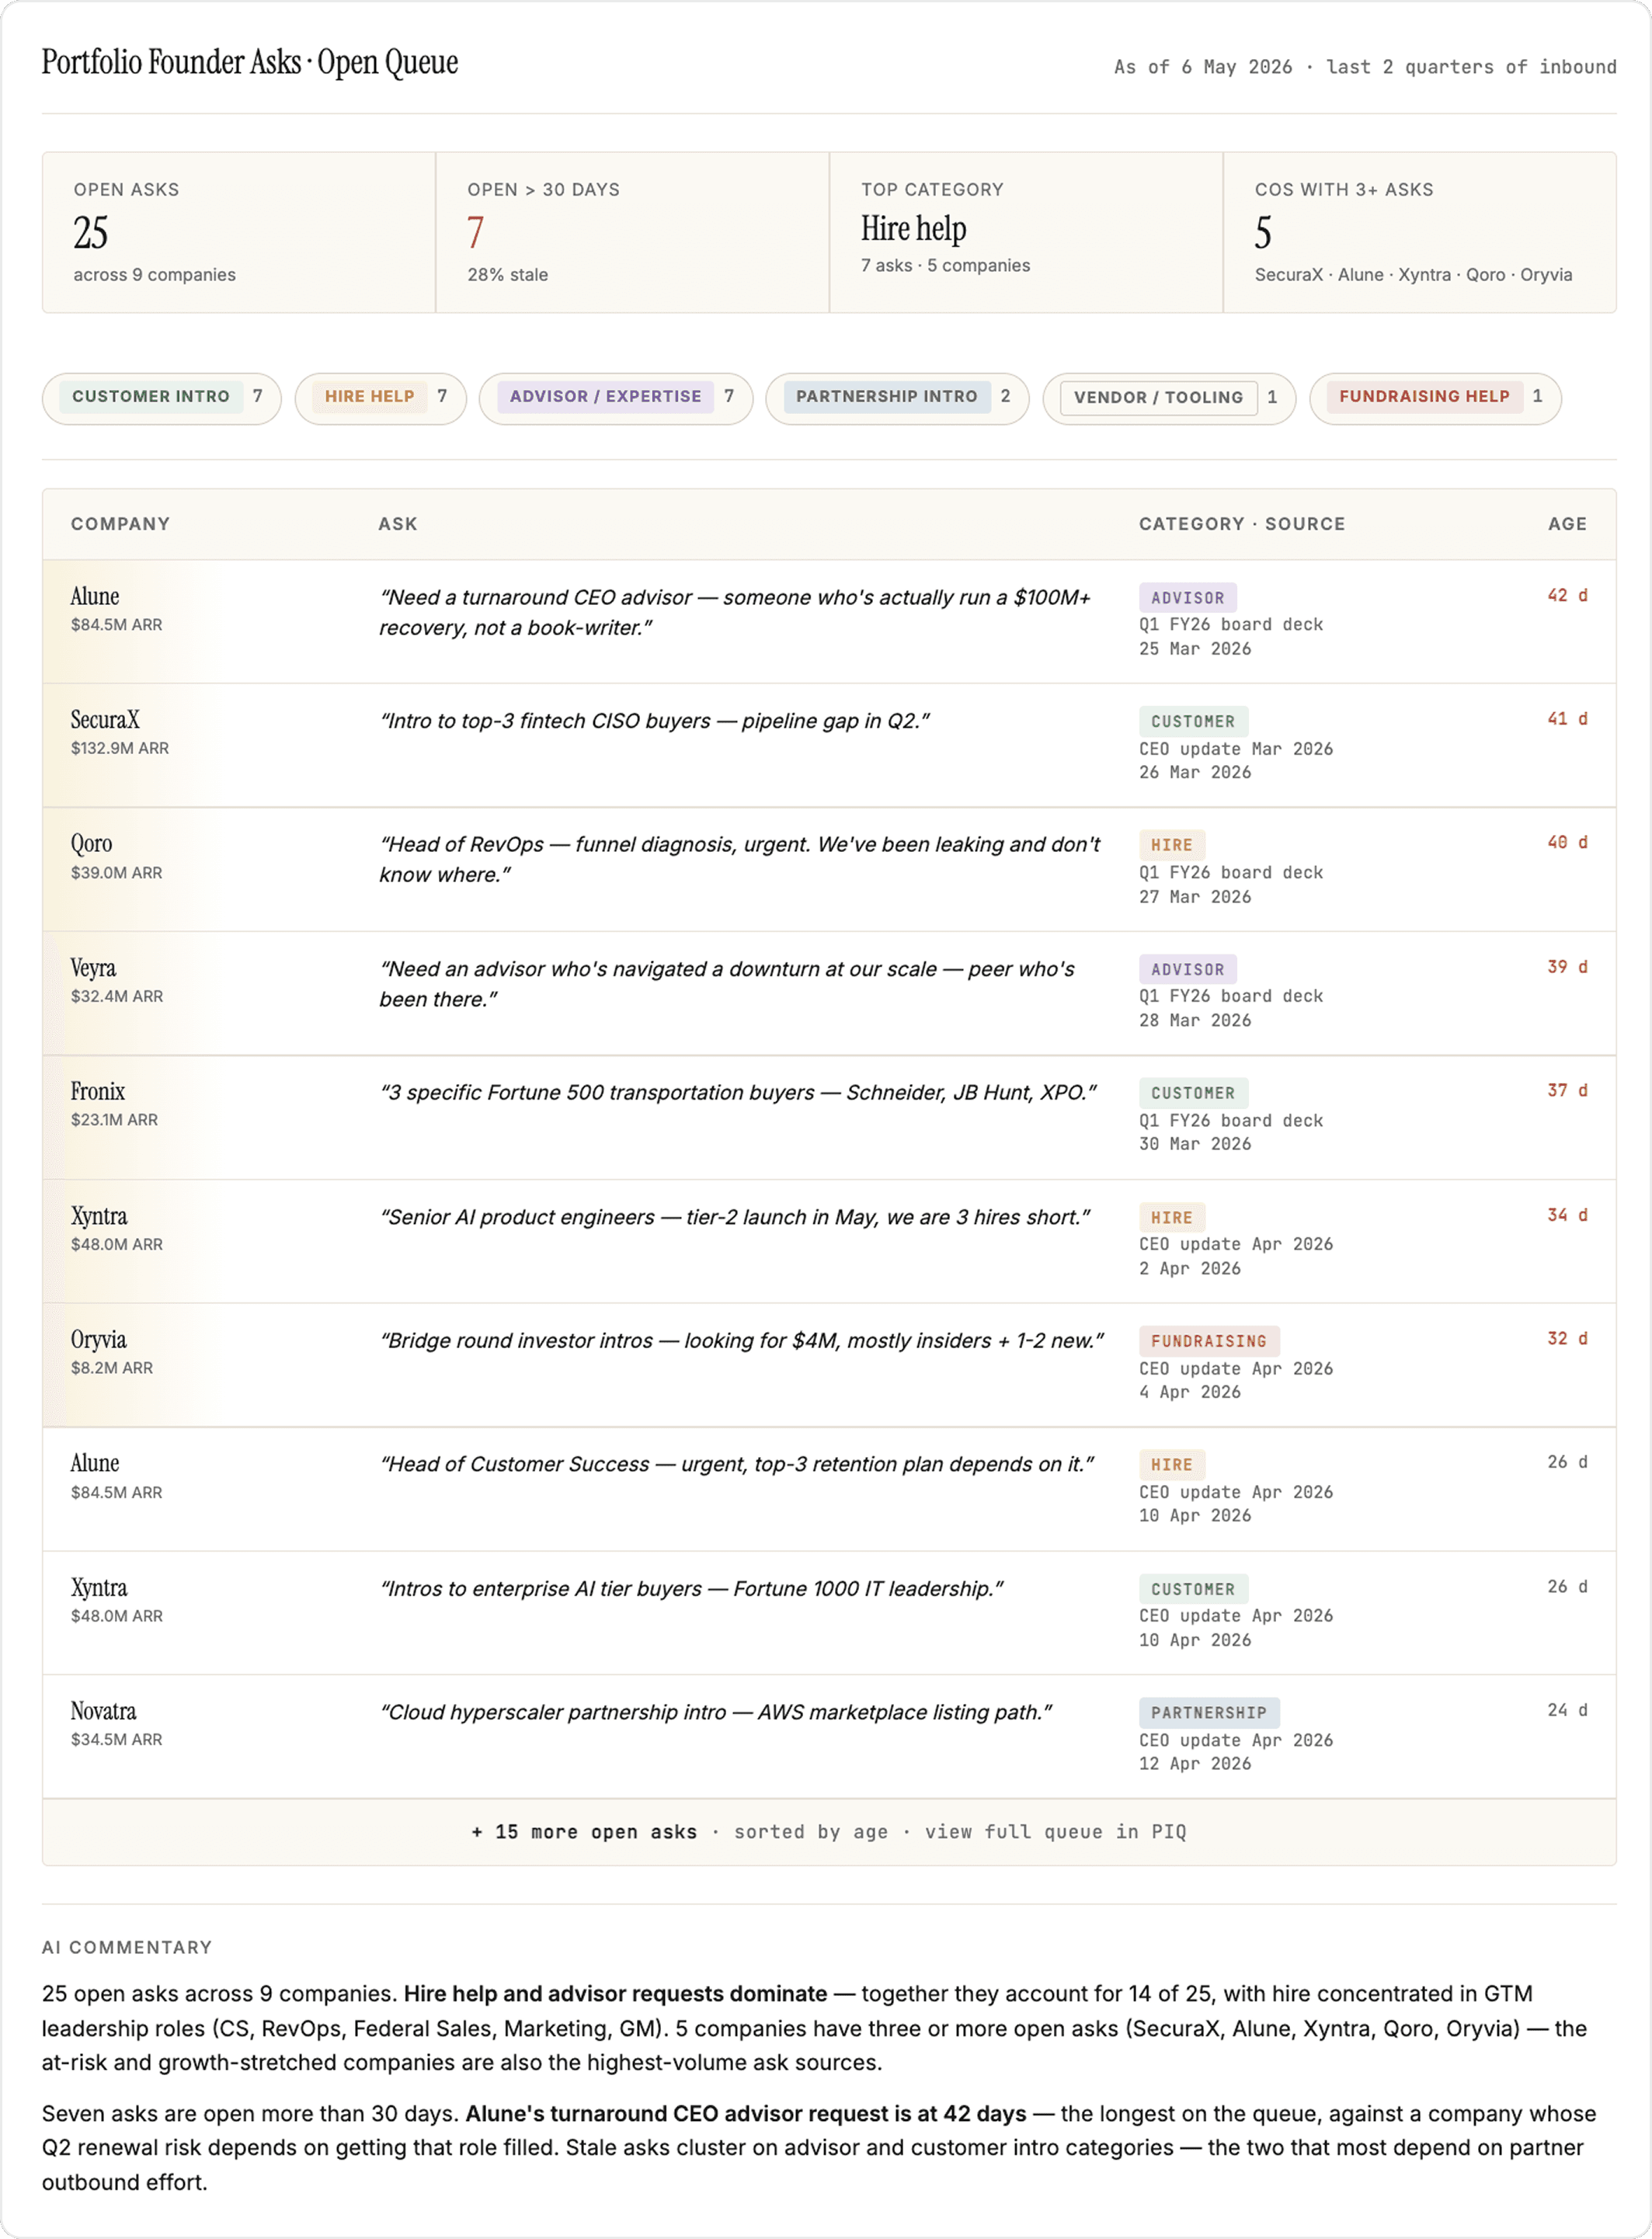This screenshot has height=2239, width=1652.
Task: Open the Cos With 3+ Asks card
Action: (1419, 232)
